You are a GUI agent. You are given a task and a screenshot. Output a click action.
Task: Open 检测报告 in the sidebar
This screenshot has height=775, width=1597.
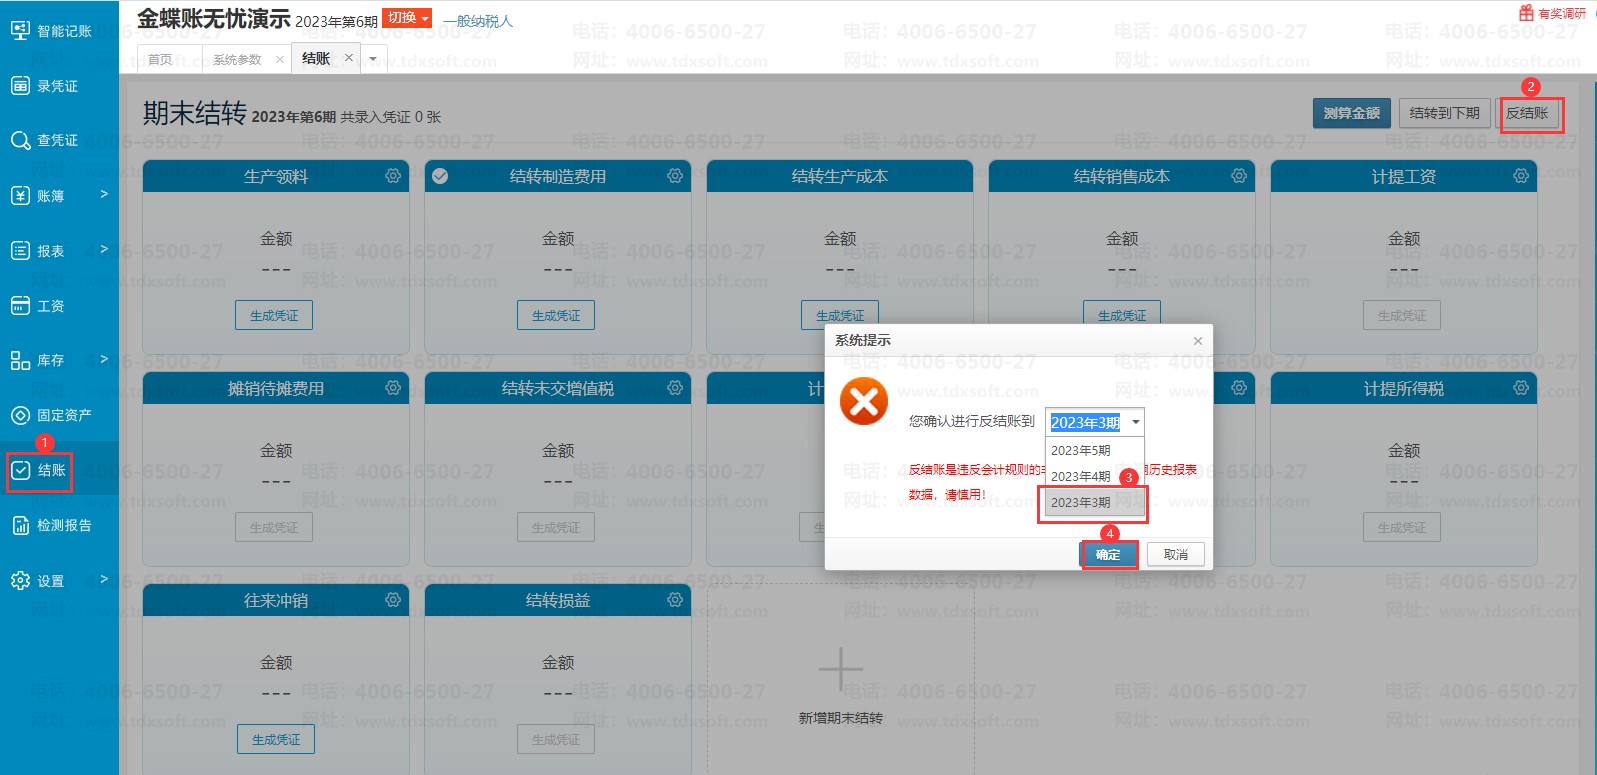click(20, 525)
